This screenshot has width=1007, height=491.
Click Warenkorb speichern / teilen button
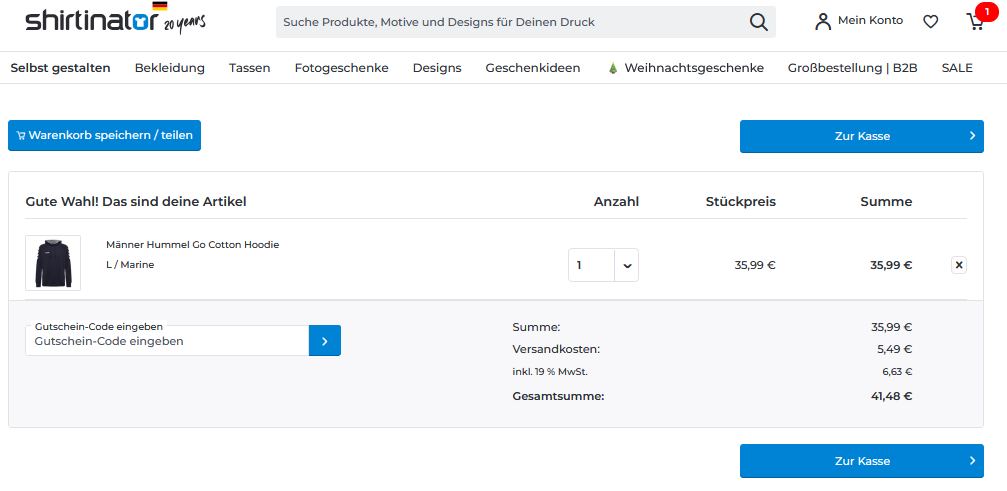point(104,135)
